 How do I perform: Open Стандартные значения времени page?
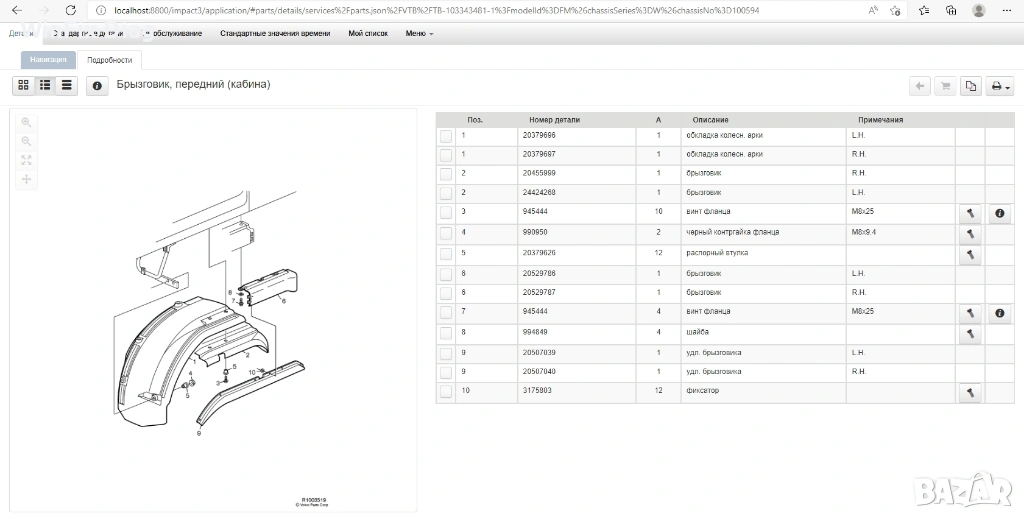point(274,33)
